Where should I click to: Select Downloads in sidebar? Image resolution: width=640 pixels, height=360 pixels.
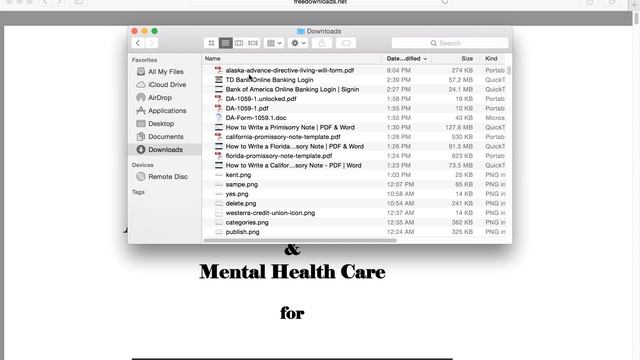[x=165, y=150]
